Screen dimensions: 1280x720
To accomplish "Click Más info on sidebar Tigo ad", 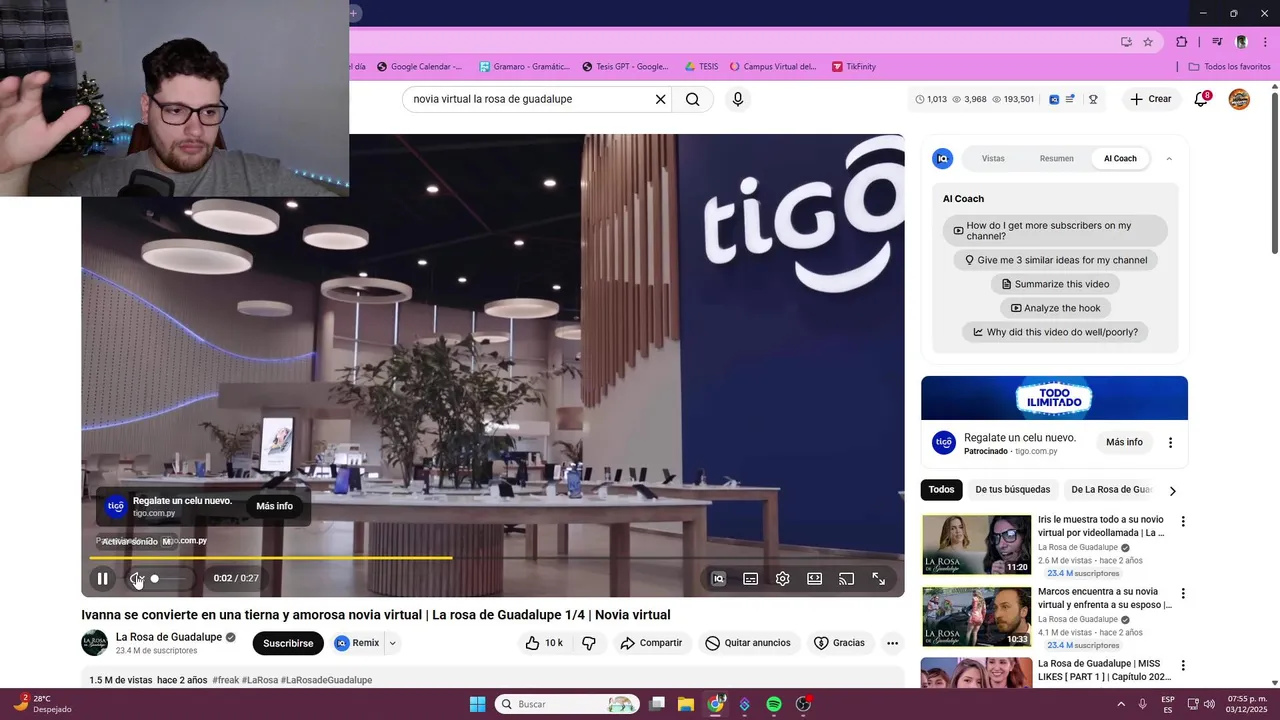I will pos(1124,442).
